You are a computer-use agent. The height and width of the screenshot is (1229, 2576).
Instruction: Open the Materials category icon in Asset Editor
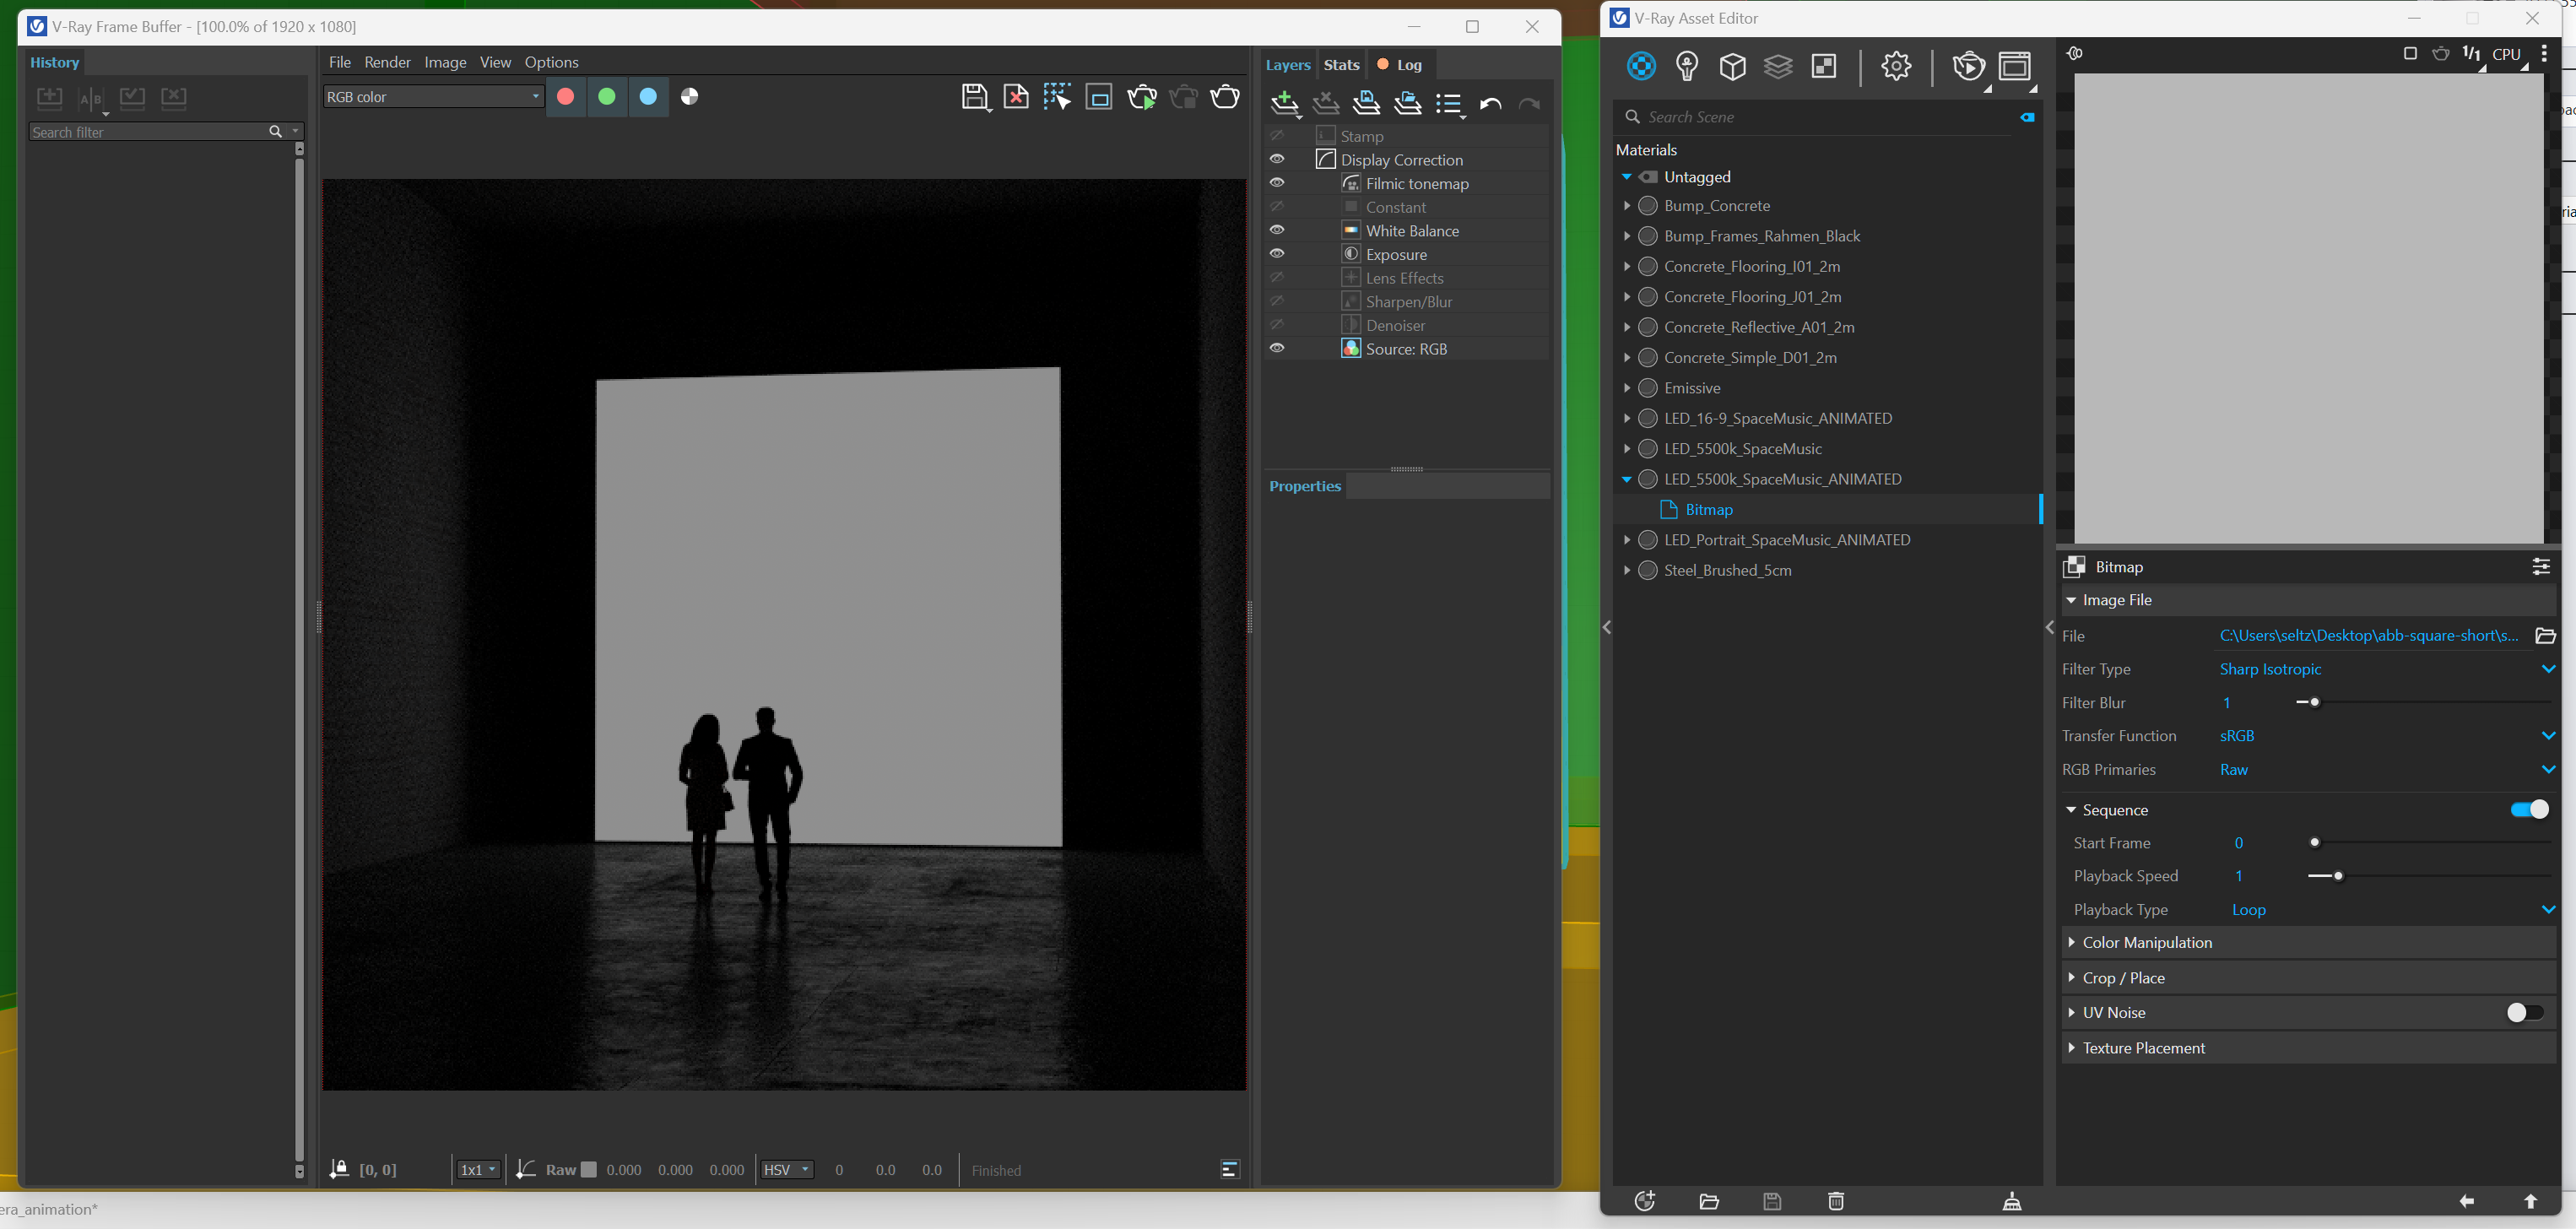[x=1641, y=66]
